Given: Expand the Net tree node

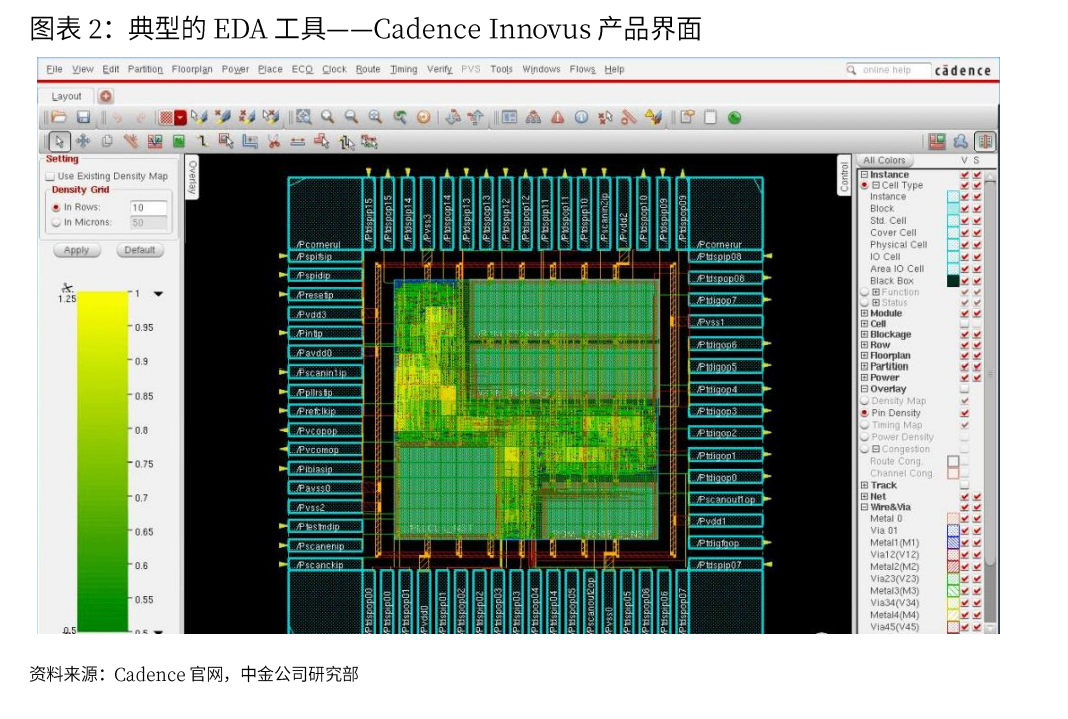Looking at the screenshot, I should [864, 496].
